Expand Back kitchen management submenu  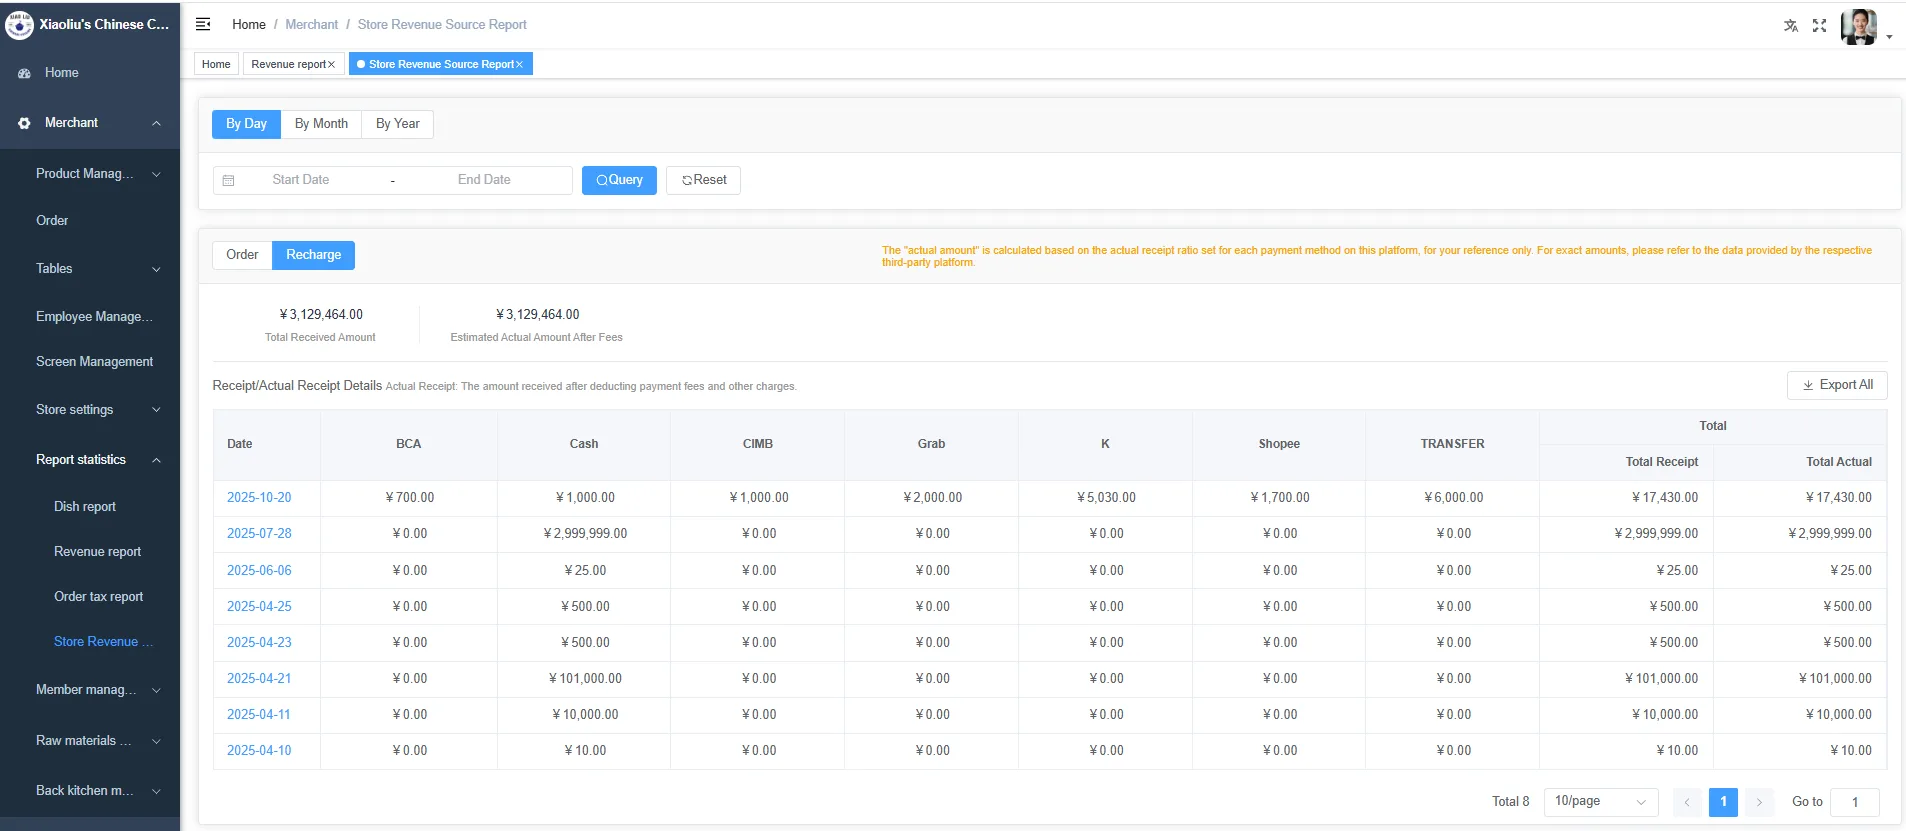point(156,791)
